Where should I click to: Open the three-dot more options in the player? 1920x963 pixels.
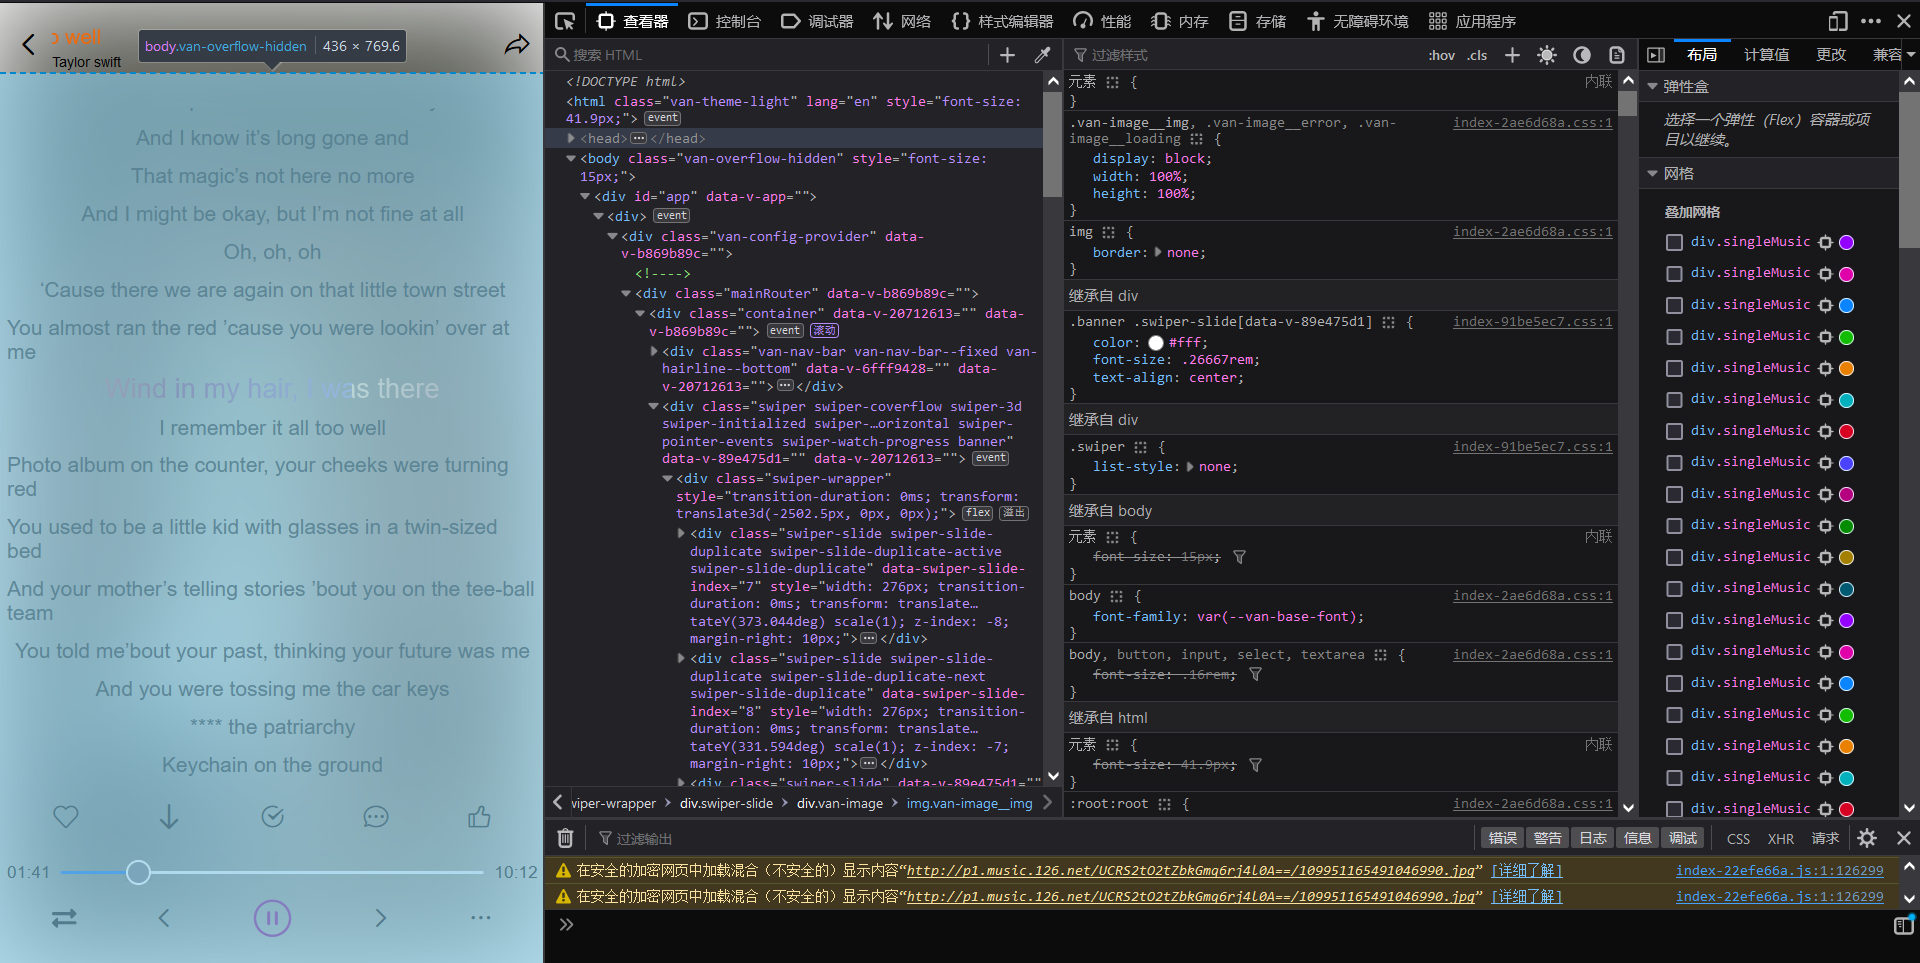481,918
